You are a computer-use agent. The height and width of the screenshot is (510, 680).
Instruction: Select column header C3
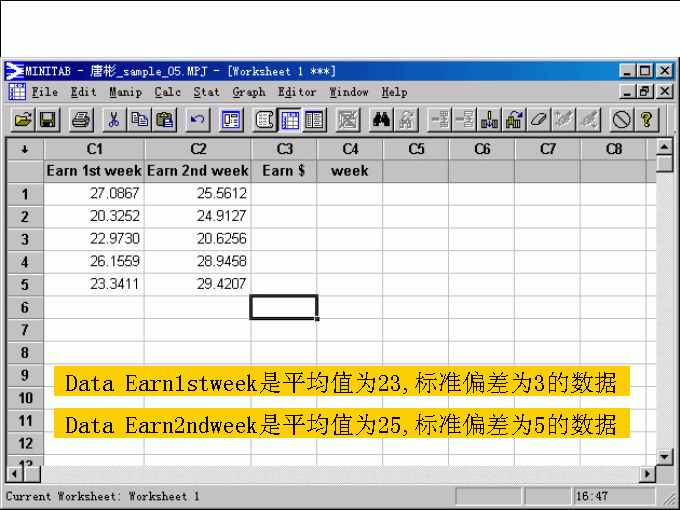(x=284, y=149)
